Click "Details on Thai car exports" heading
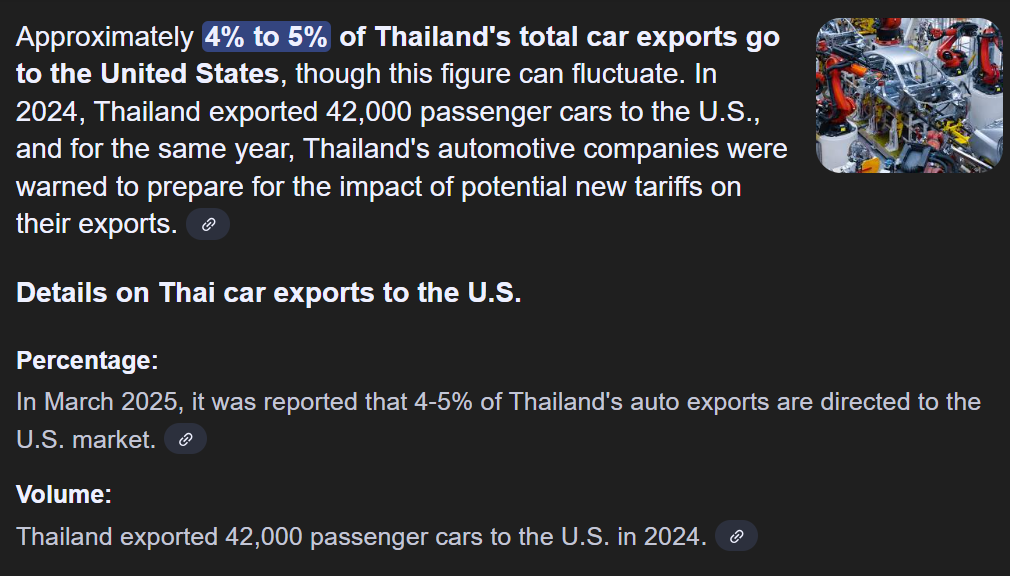 click(269, 294)
